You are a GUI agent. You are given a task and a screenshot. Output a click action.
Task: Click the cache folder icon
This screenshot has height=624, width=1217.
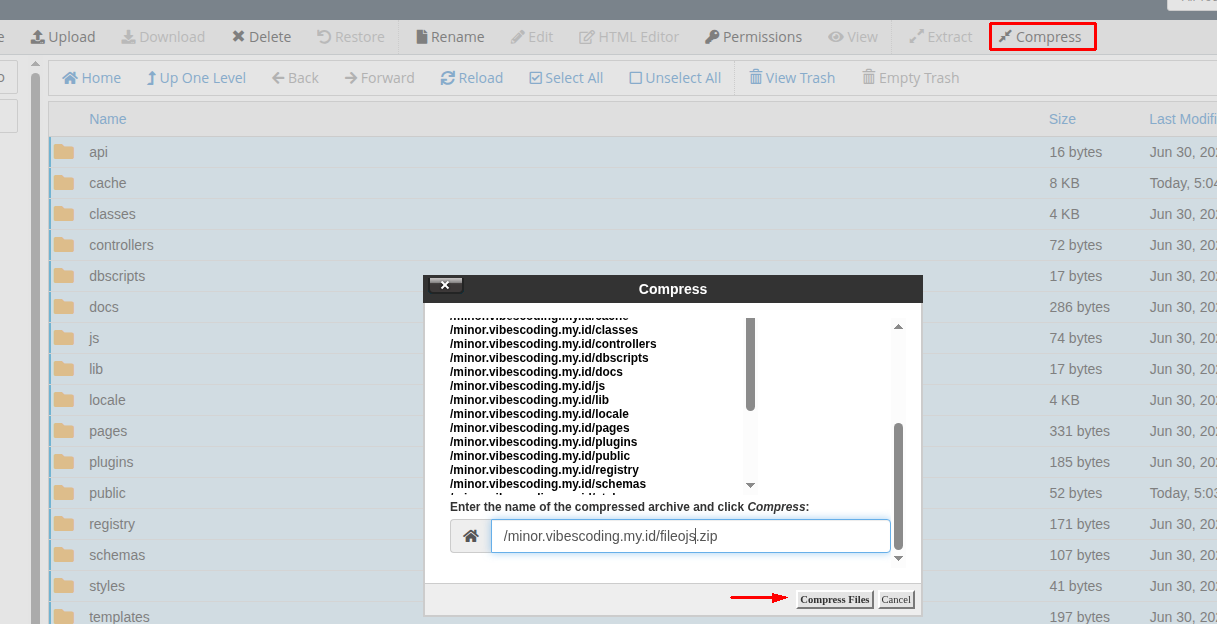pos(65,183)
